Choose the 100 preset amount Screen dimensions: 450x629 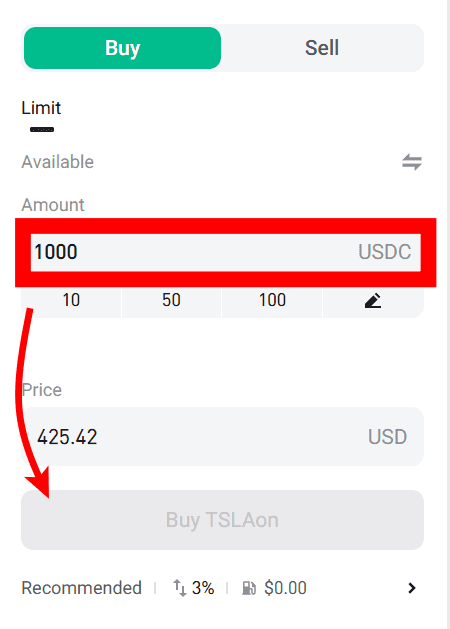pyautogui.click(x=272, y=300)
